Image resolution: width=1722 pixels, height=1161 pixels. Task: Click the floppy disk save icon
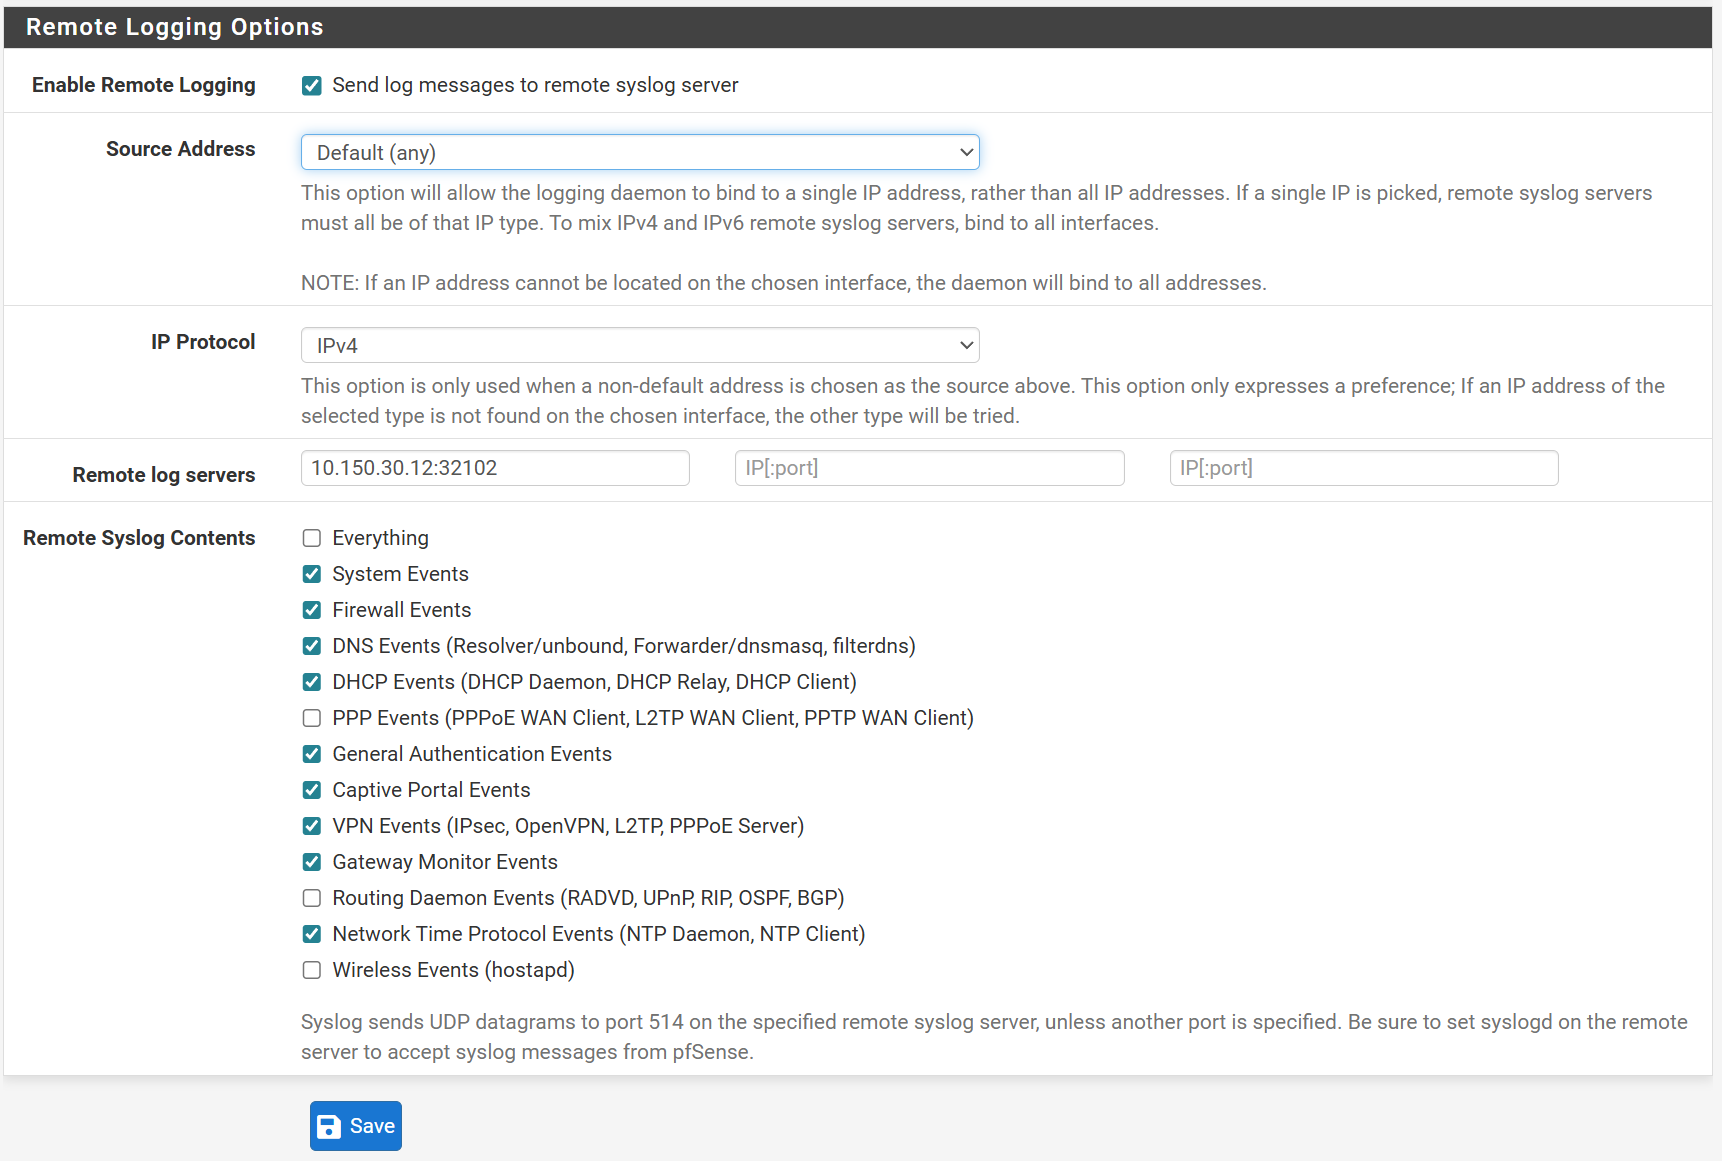[x=328, y=1125]
